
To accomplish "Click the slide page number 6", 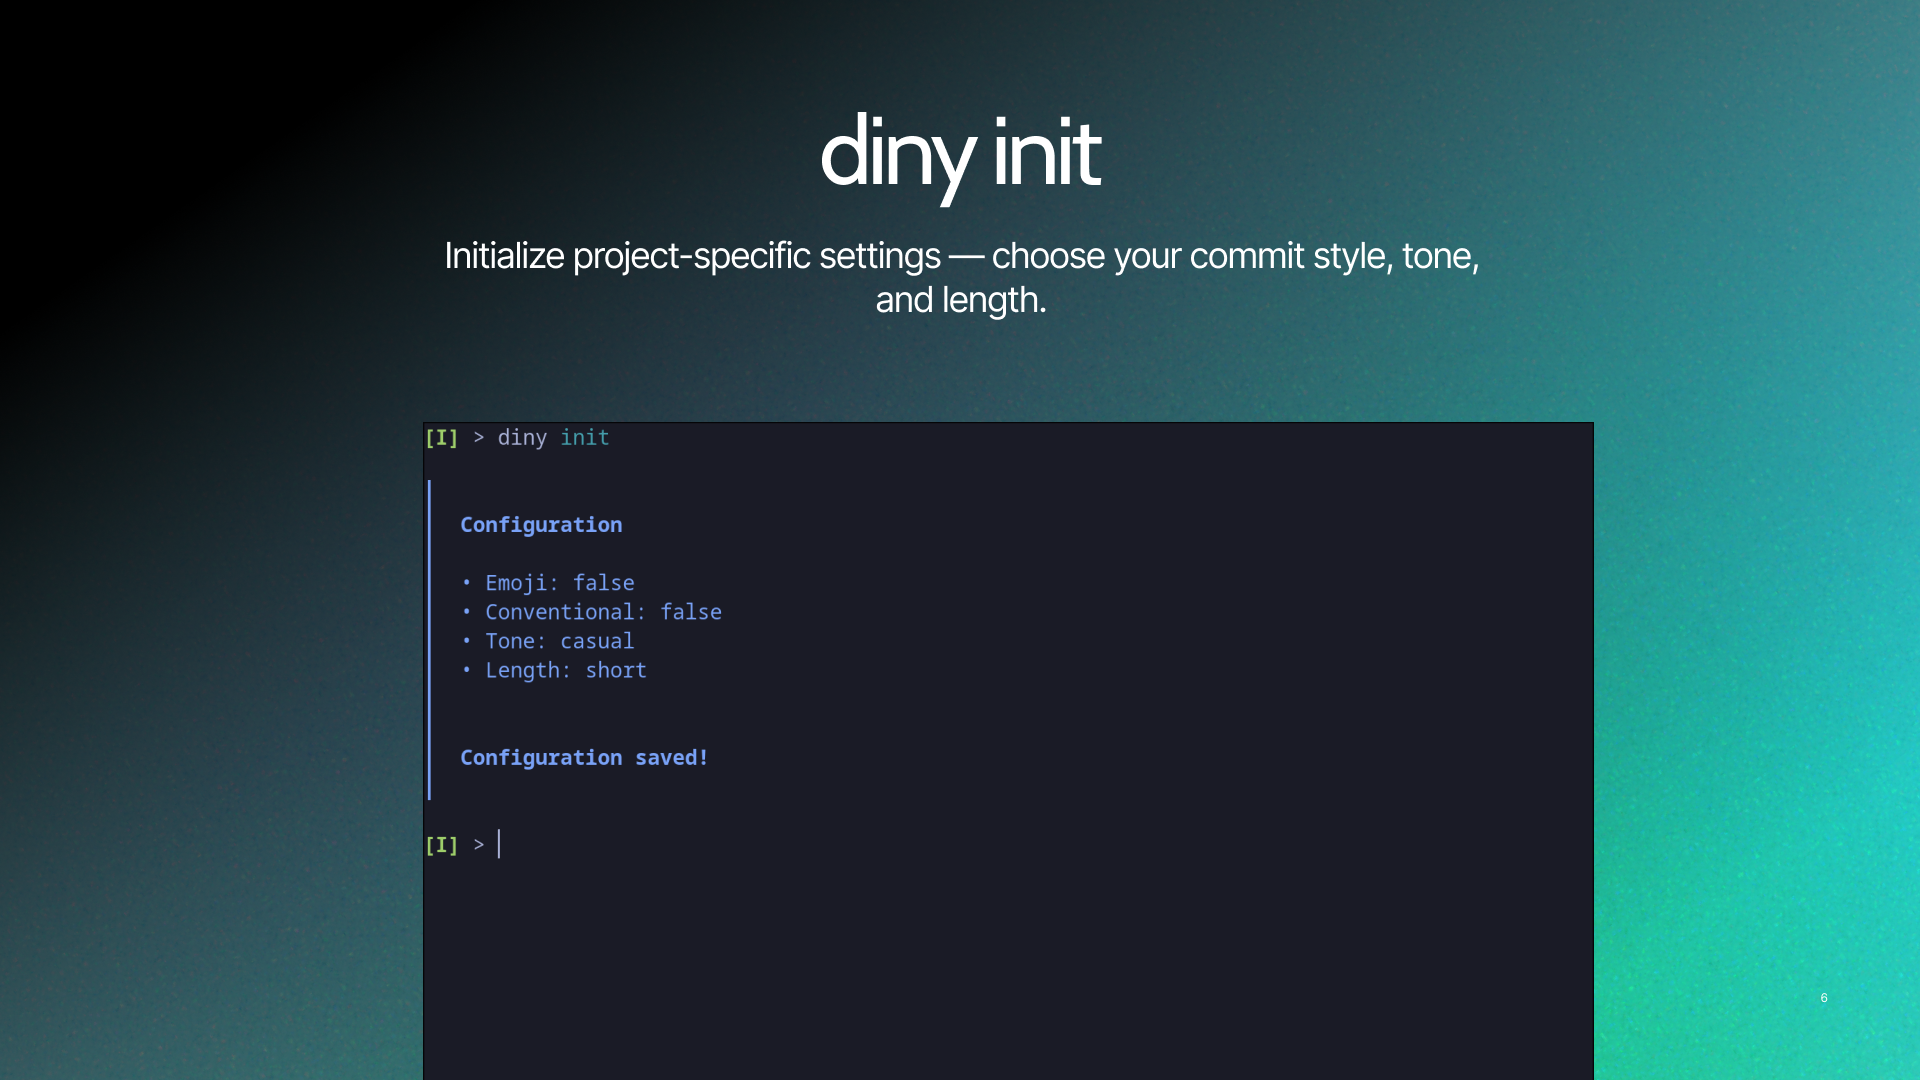I will coord(1824,997).
